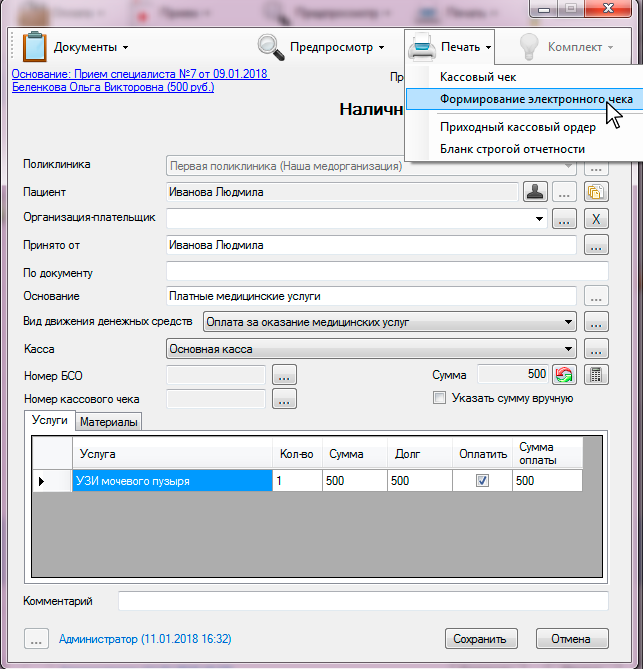Uncheck Оплатить for УЗИ мочевого пузыря
This screenshot has width=643, height=669.
point(482,481)
